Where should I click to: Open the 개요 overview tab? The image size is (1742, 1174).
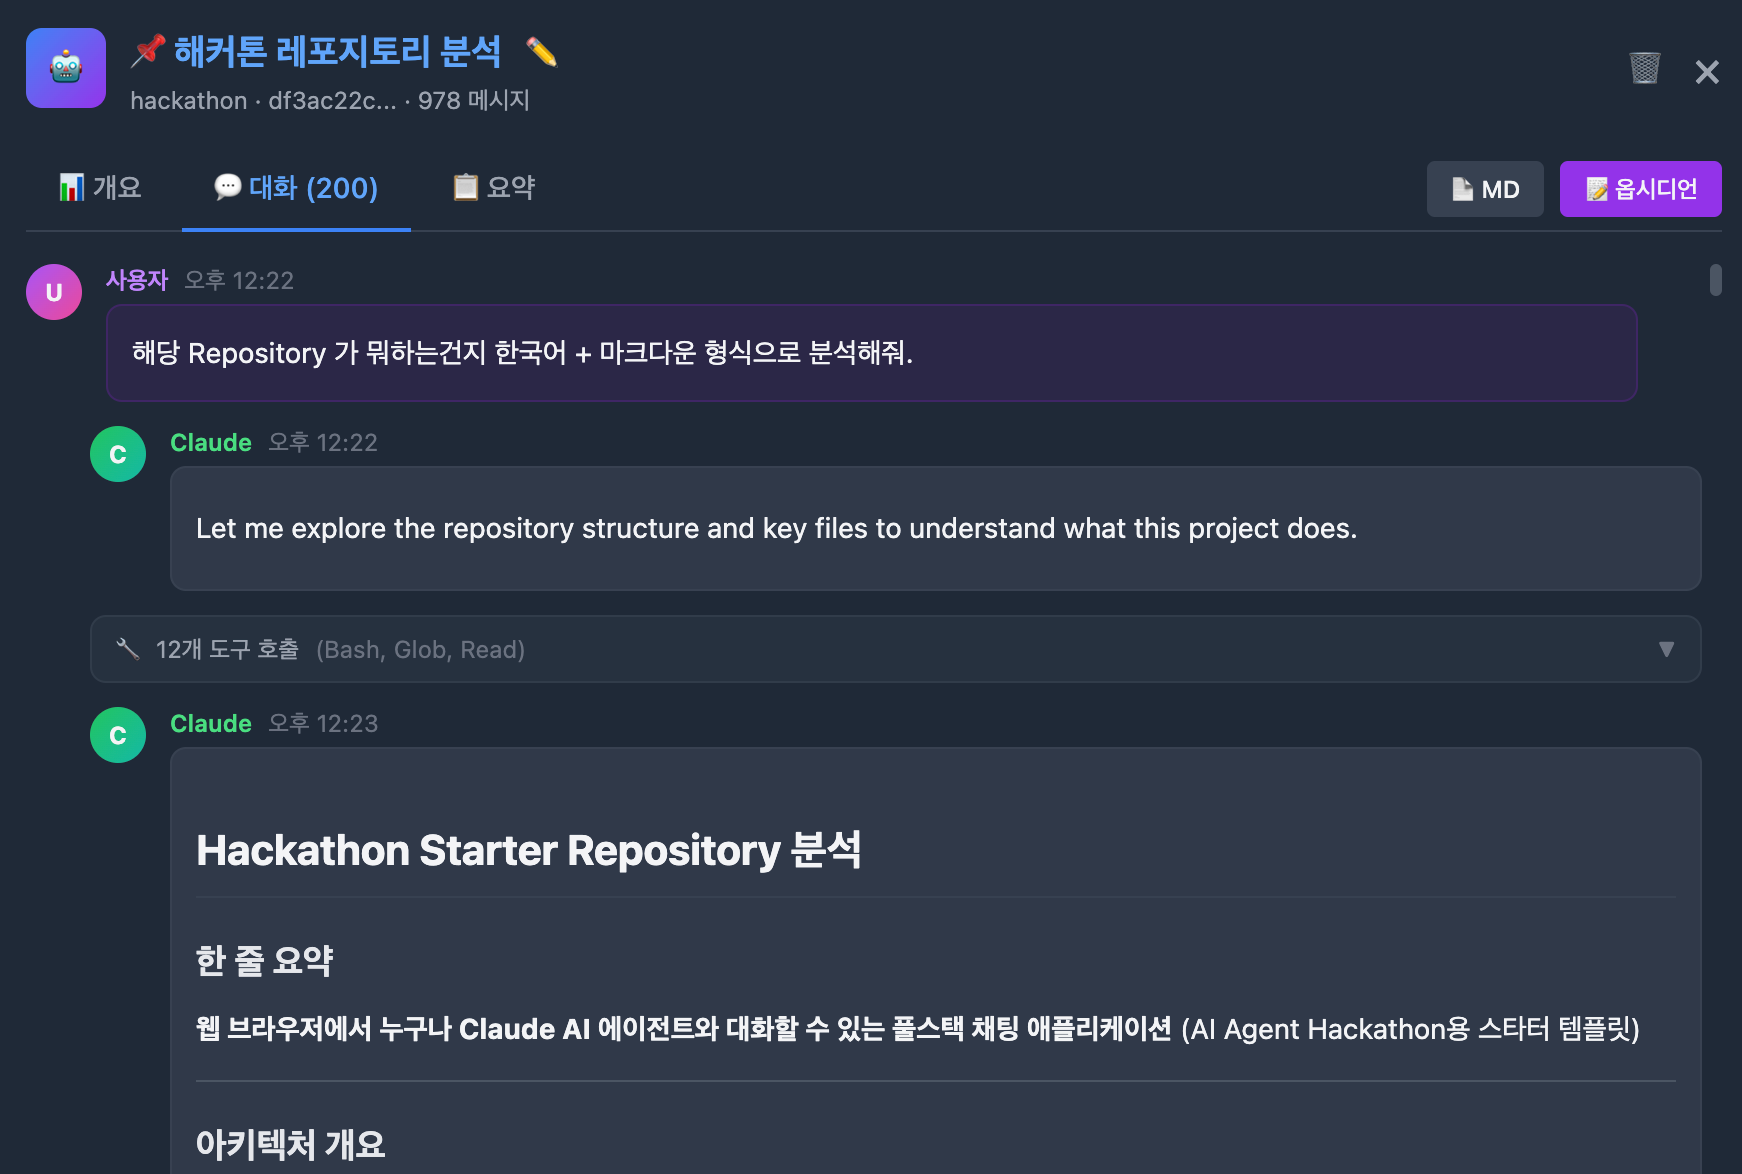100,188
